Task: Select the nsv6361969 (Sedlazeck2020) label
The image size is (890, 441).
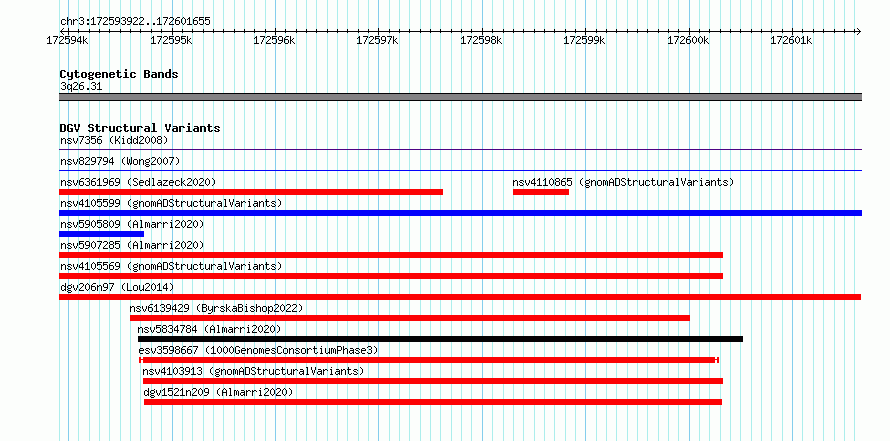Action: pos(138,182)
